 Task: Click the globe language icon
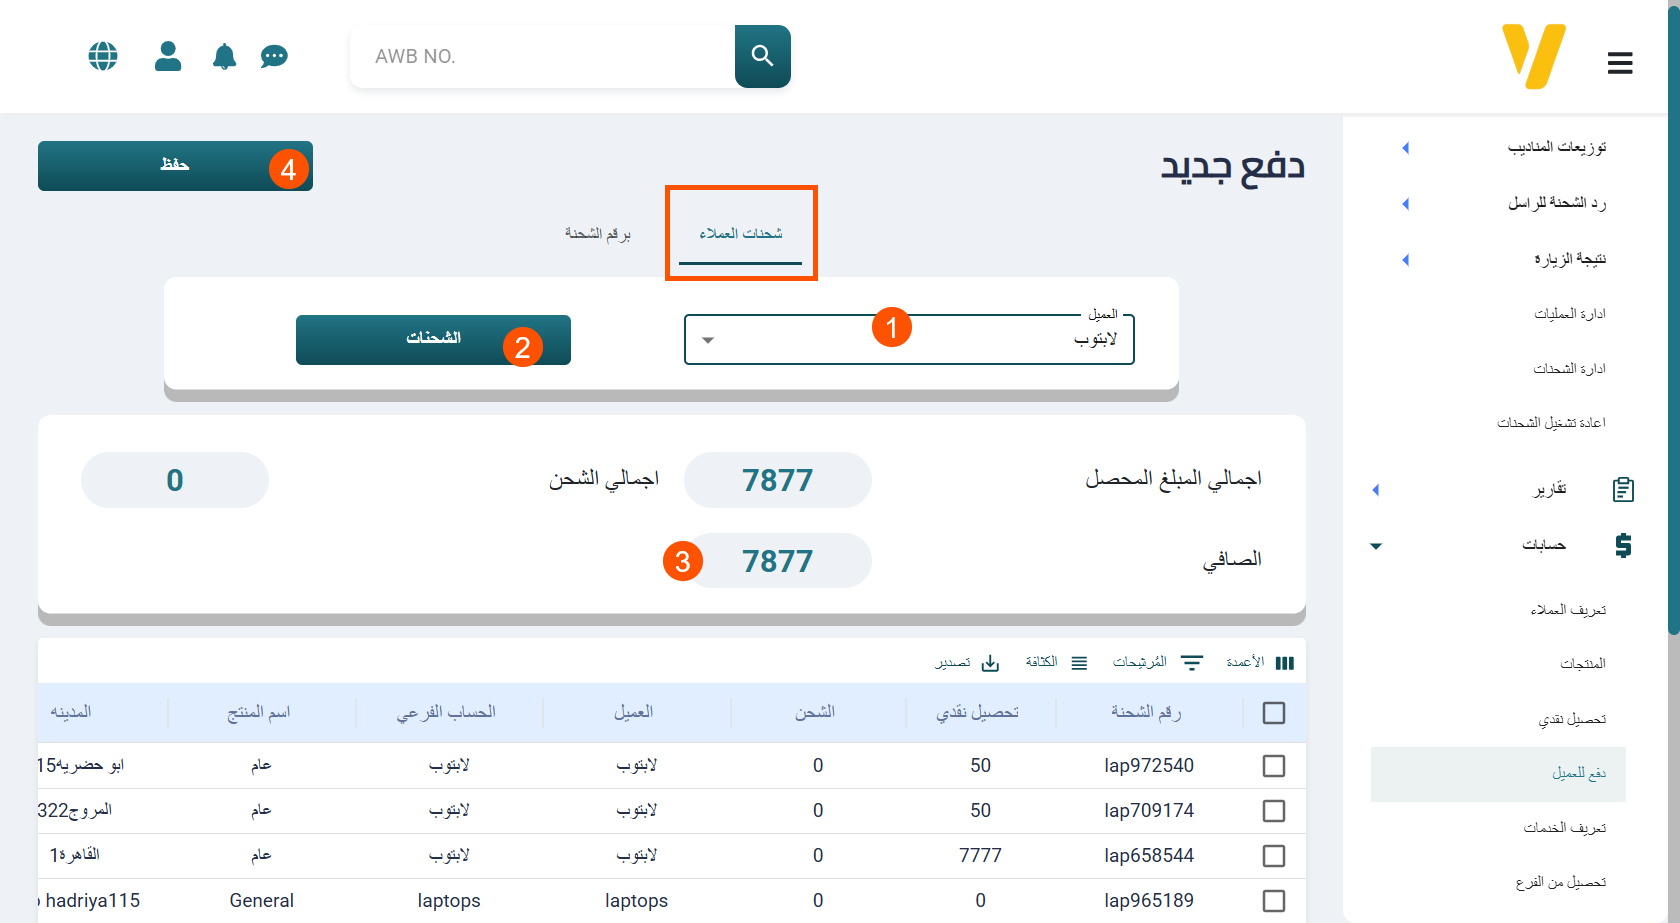point(103,56)
